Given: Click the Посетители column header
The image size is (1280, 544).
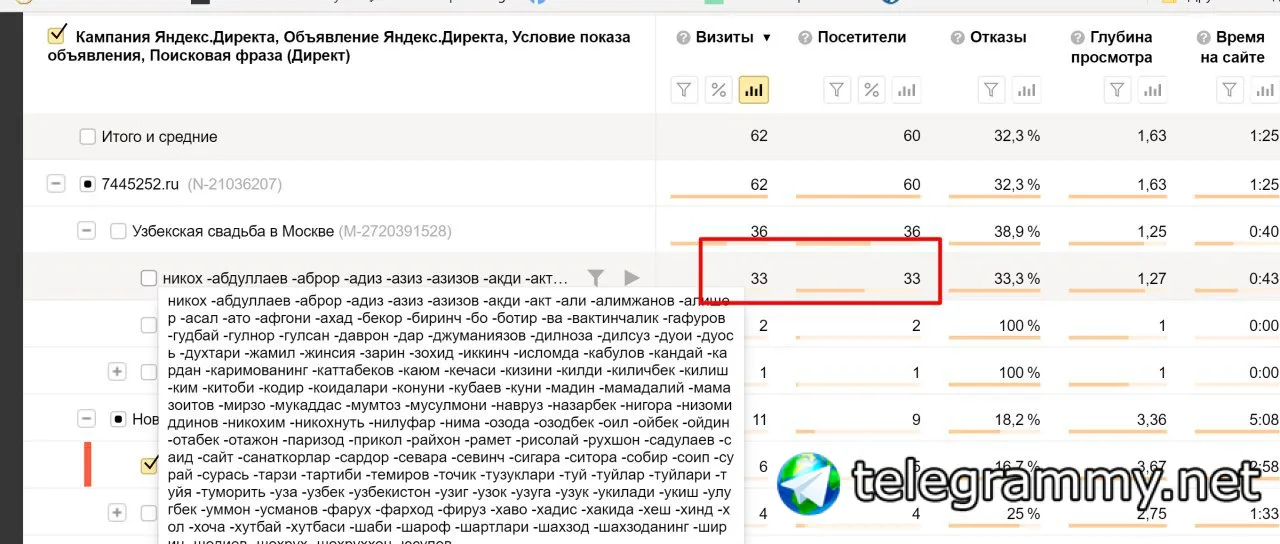Looking at the screenshot, I should pos(862,37).
